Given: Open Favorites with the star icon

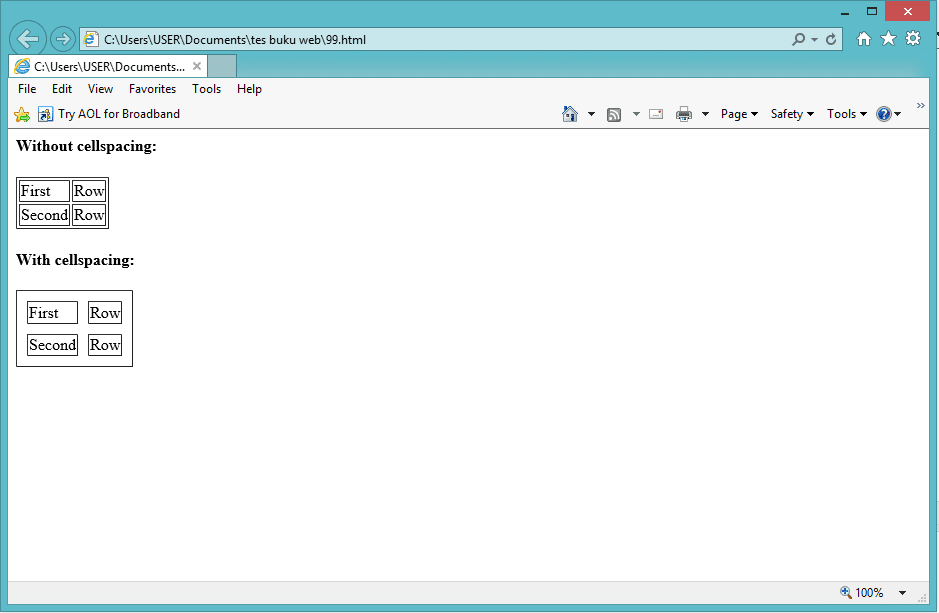Looking at the screenshot, I should click(x=888, y=38).
